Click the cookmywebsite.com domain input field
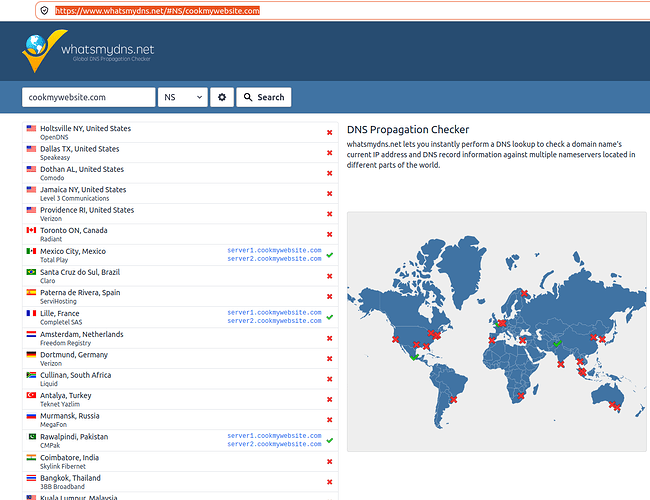The height and width of the screenshot is (500, 650). coord(89,97)
